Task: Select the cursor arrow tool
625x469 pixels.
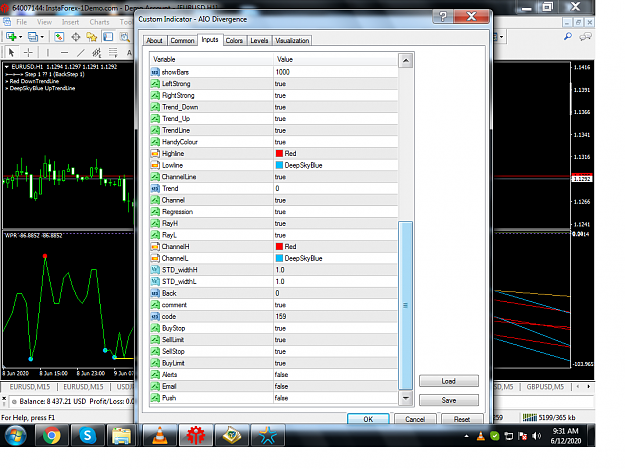Action: pos(11,52)
